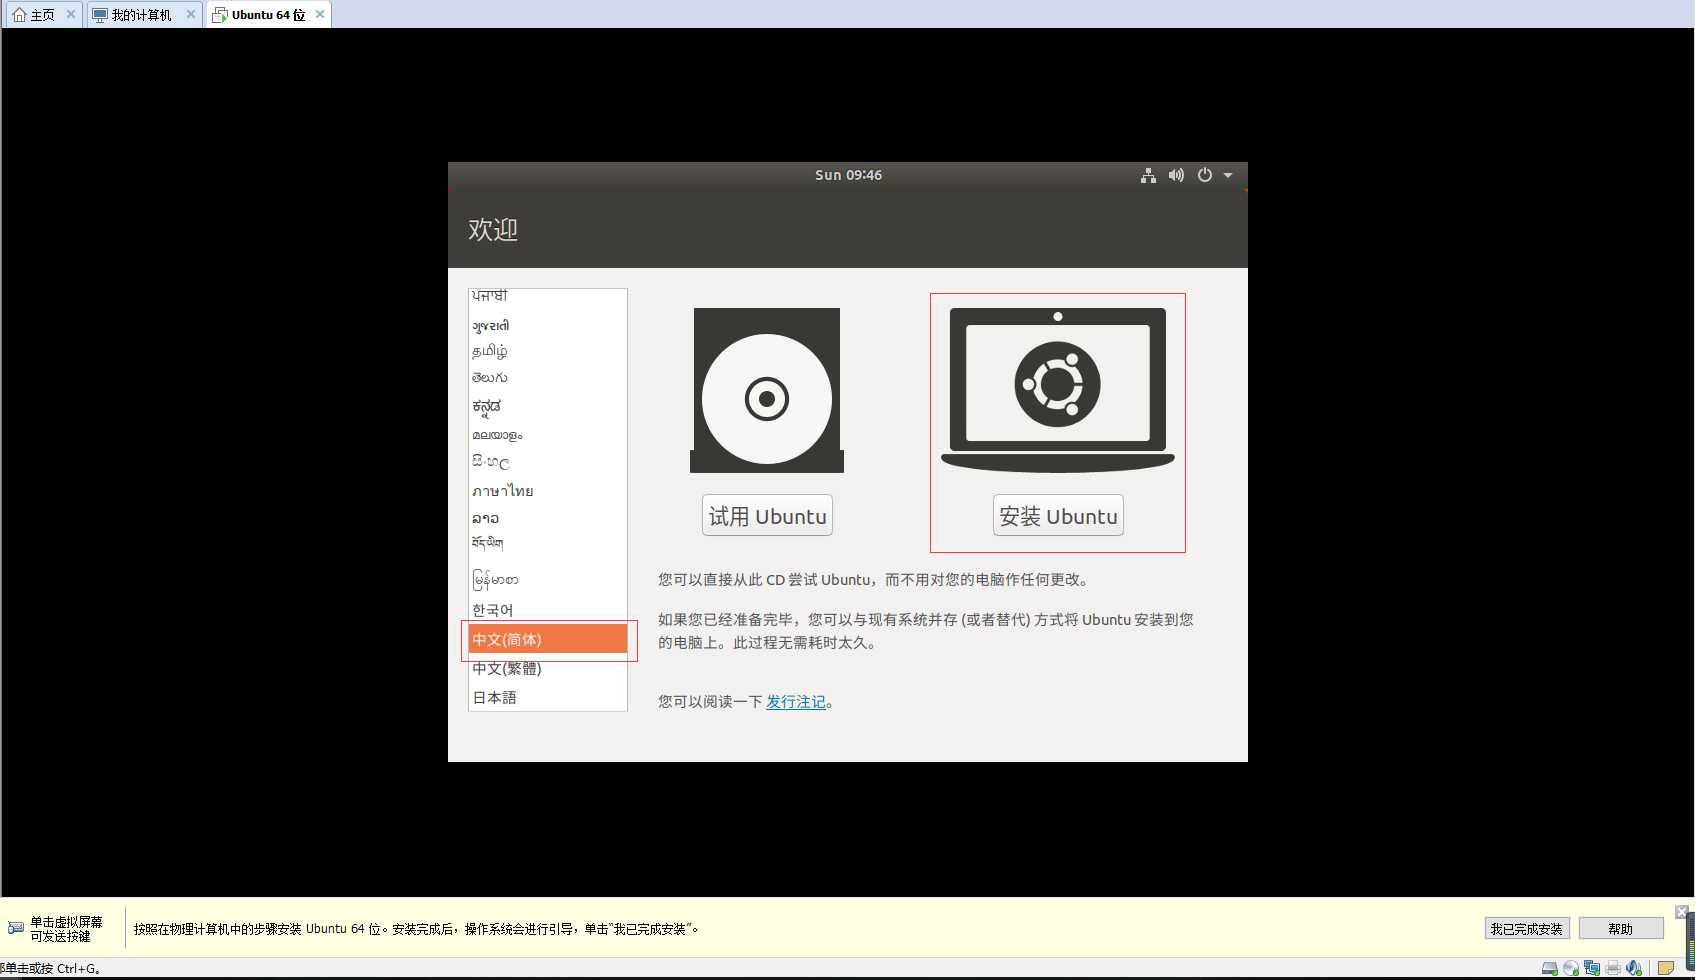The height and width of the screenshot is (980, 1695).
Task: Select ລາວ in the language list
Action: 548,518
